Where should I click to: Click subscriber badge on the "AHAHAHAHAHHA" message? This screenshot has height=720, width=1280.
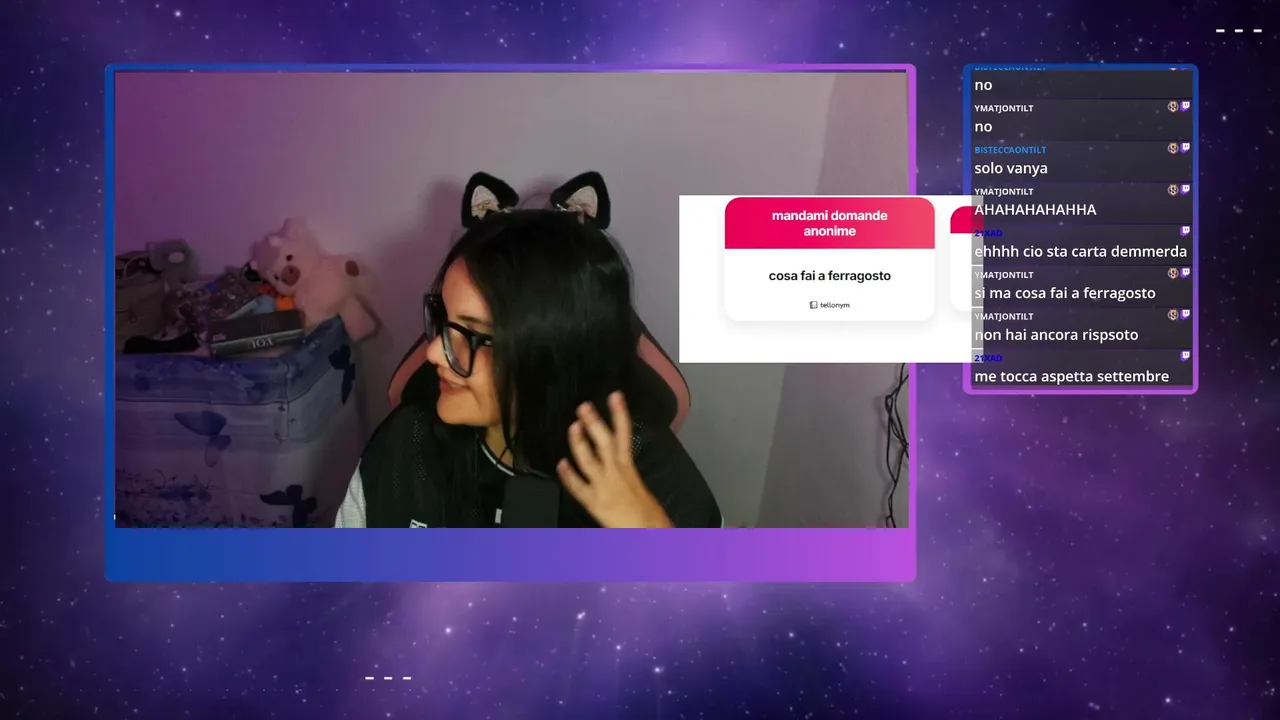click(x=1173, y=190)
